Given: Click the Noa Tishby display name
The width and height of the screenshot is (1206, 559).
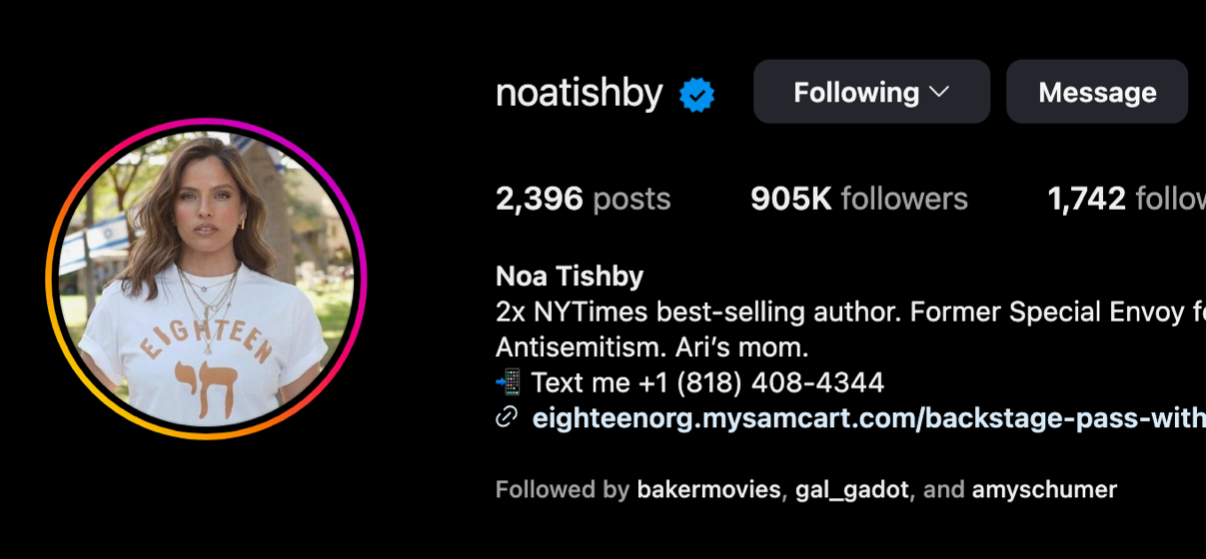Looking at the screenshot, I should (x=569, y=276).
